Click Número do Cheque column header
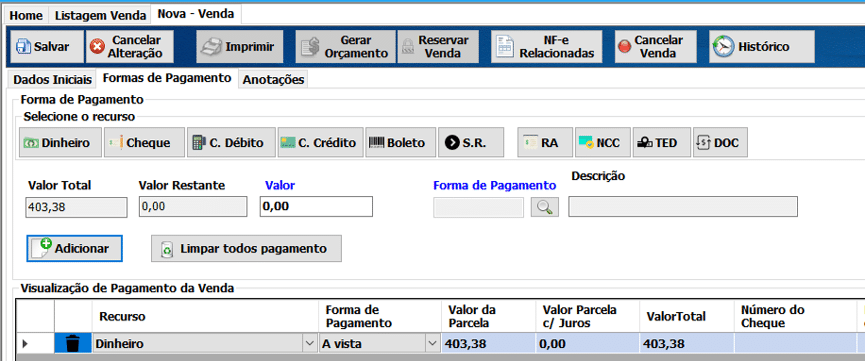 pyautogui.click(x=795, y=316)
